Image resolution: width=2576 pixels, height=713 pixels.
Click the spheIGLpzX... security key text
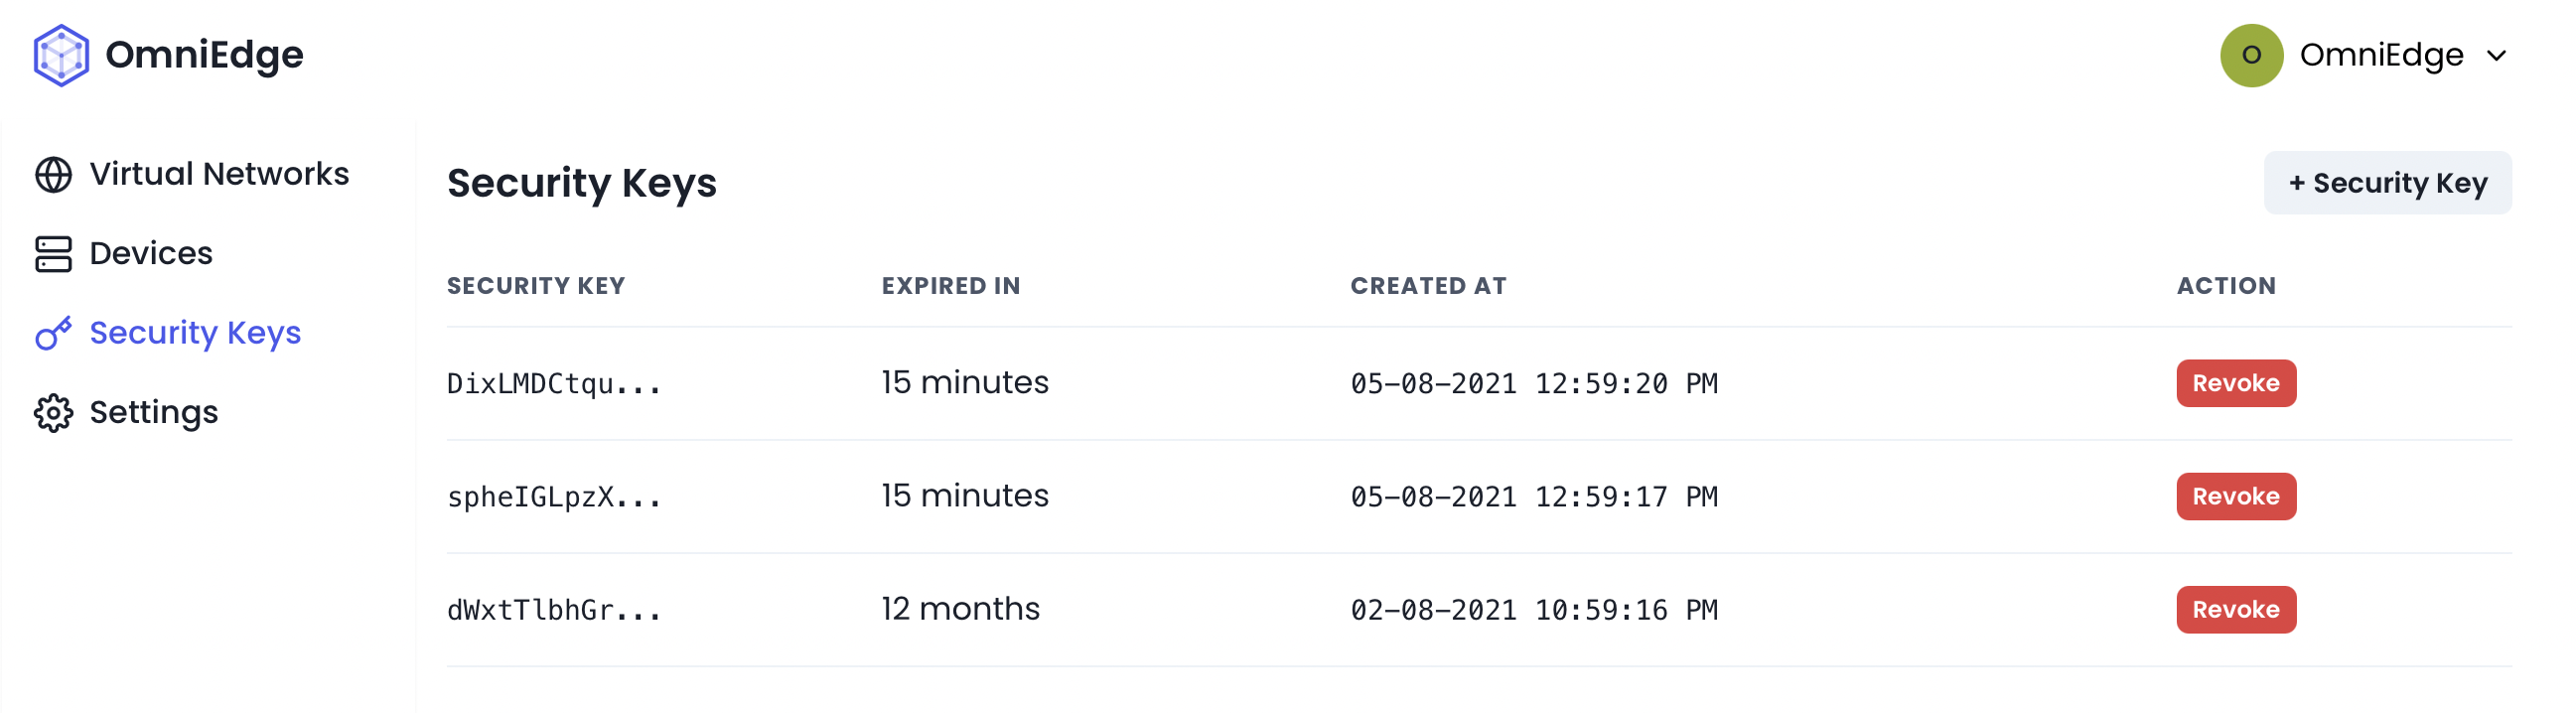(553, 497)
